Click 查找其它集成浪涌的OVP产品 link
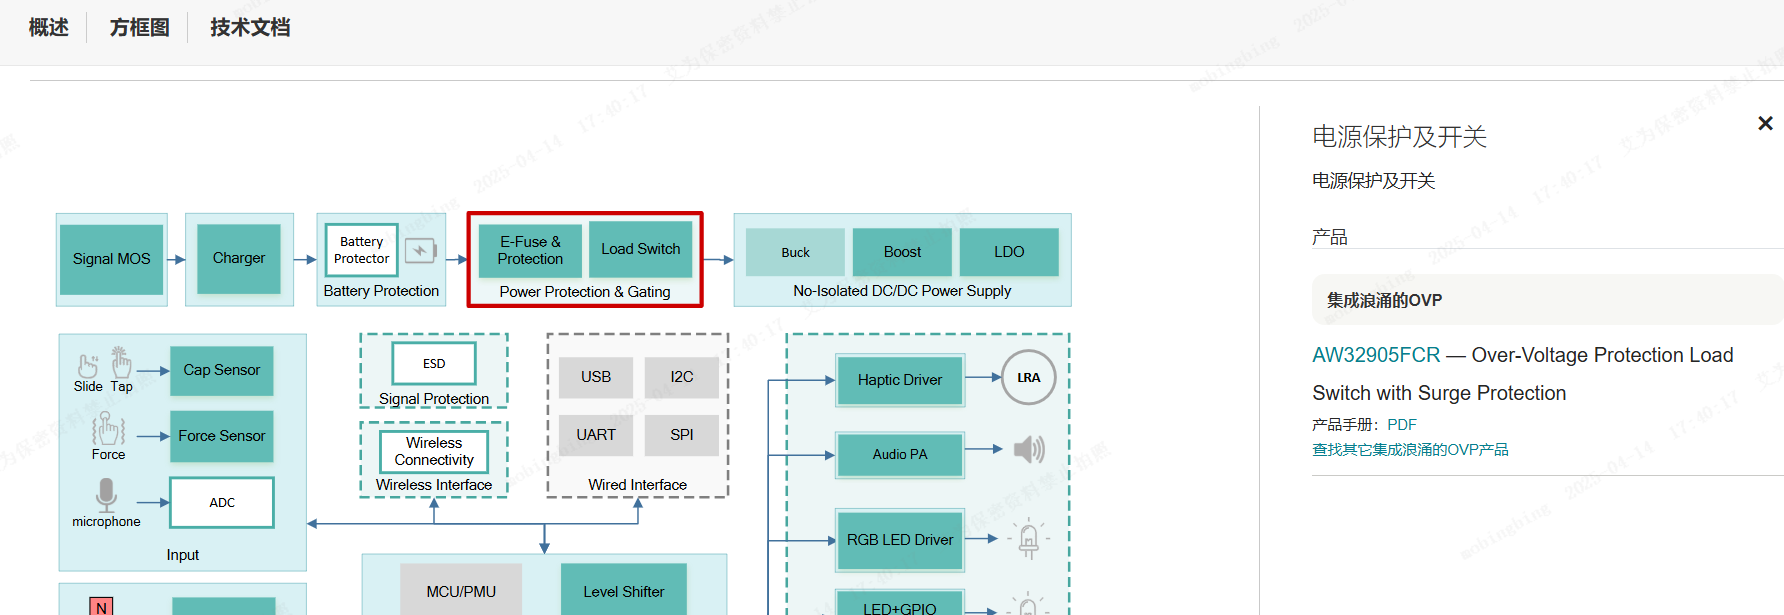The width and height of the screenshot is (1784, 615). tap(1410, 450)
